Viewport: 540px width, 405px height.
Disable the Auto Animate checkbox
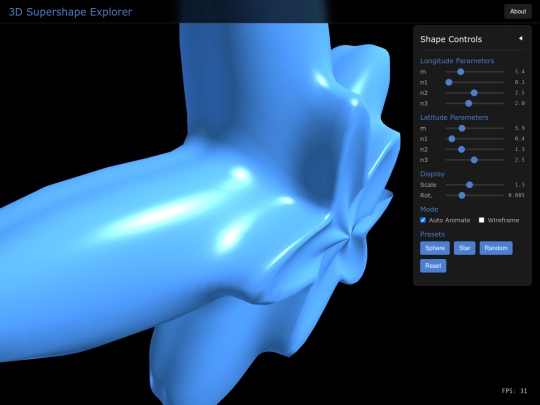pyautogui.click(x=423, y=220)
